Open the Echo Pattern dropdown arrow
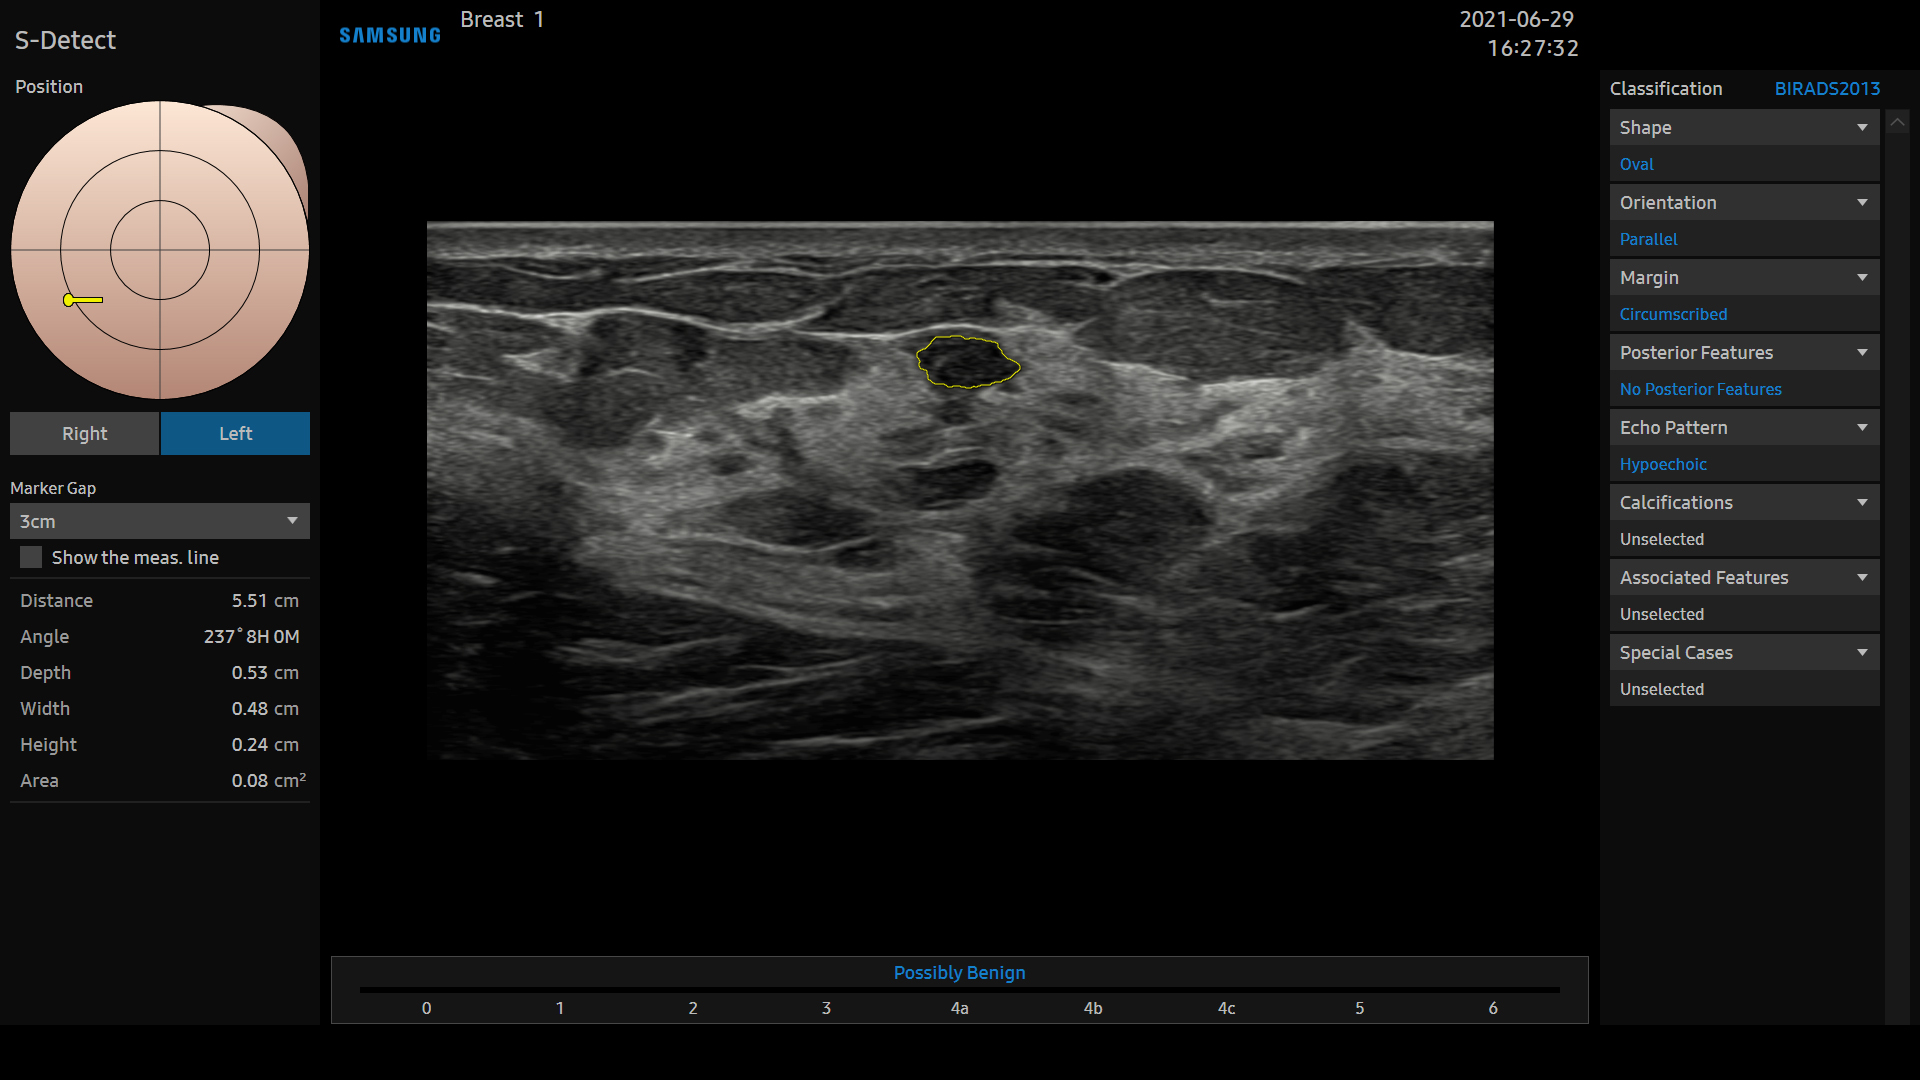Image resolution: width=1920 pixels, height=1080 pixels. [1862, 428]
